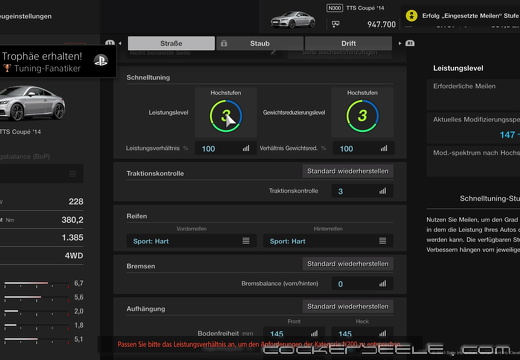Click list icon in Vorderreifen dropdown
Viewport: 520px width, 360px height.
[x=246, y=241]
